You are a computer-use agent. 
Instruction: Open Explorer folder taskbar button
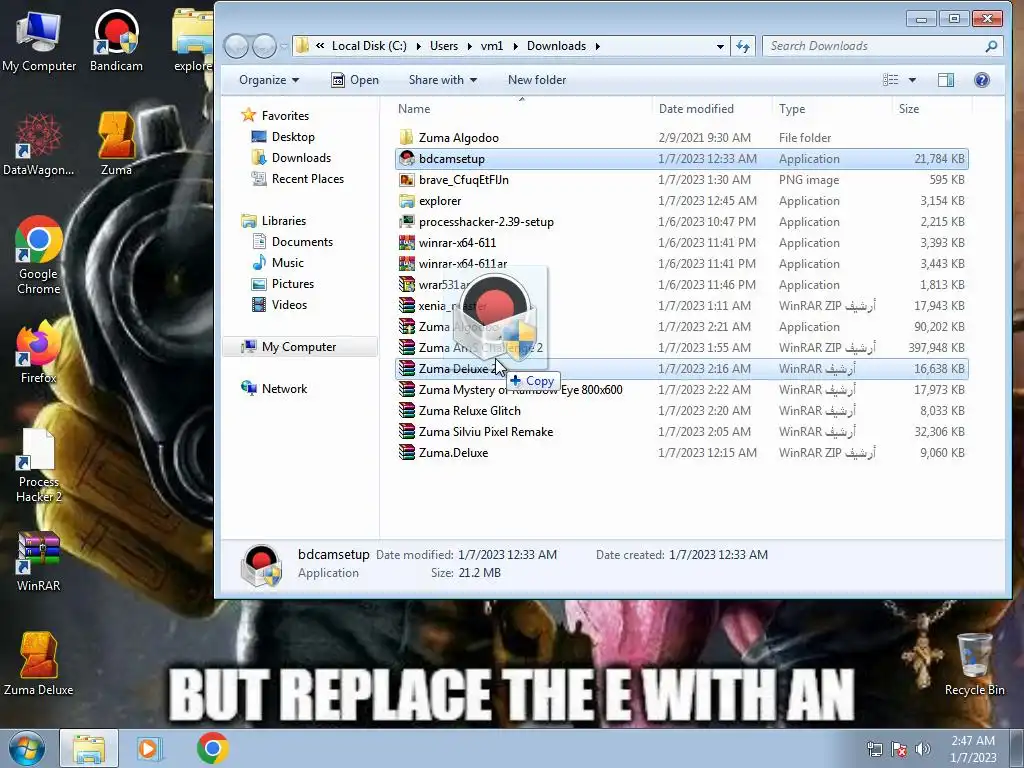point(89,748)
